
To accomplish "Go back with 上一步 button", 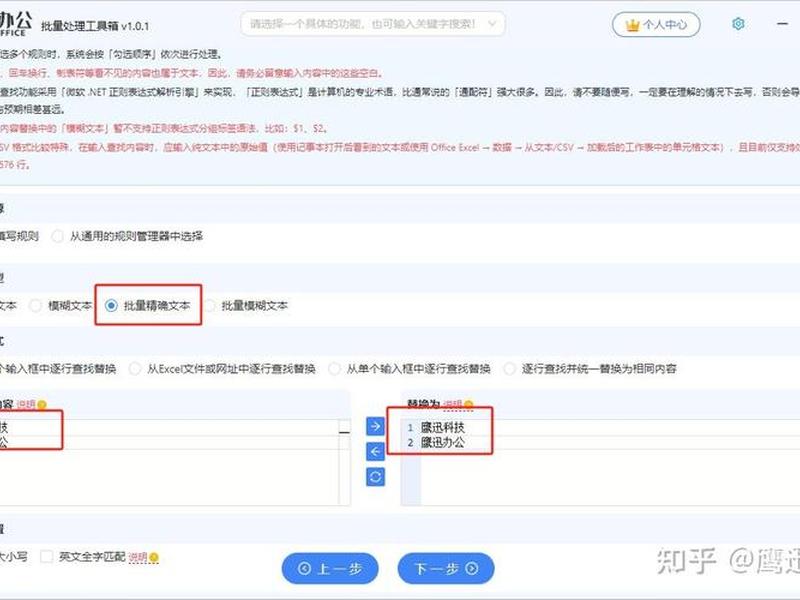I will point(330,568).
